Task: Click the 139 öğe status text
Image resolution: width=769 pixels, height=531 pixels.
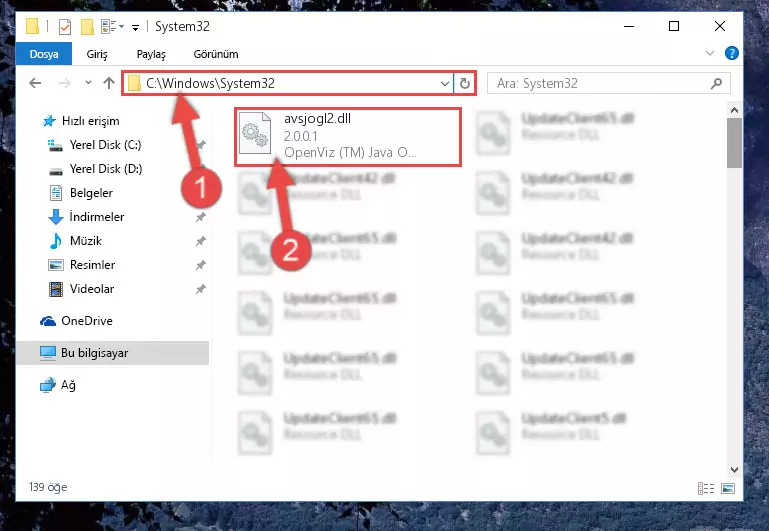Action: [x=48, y=487]
